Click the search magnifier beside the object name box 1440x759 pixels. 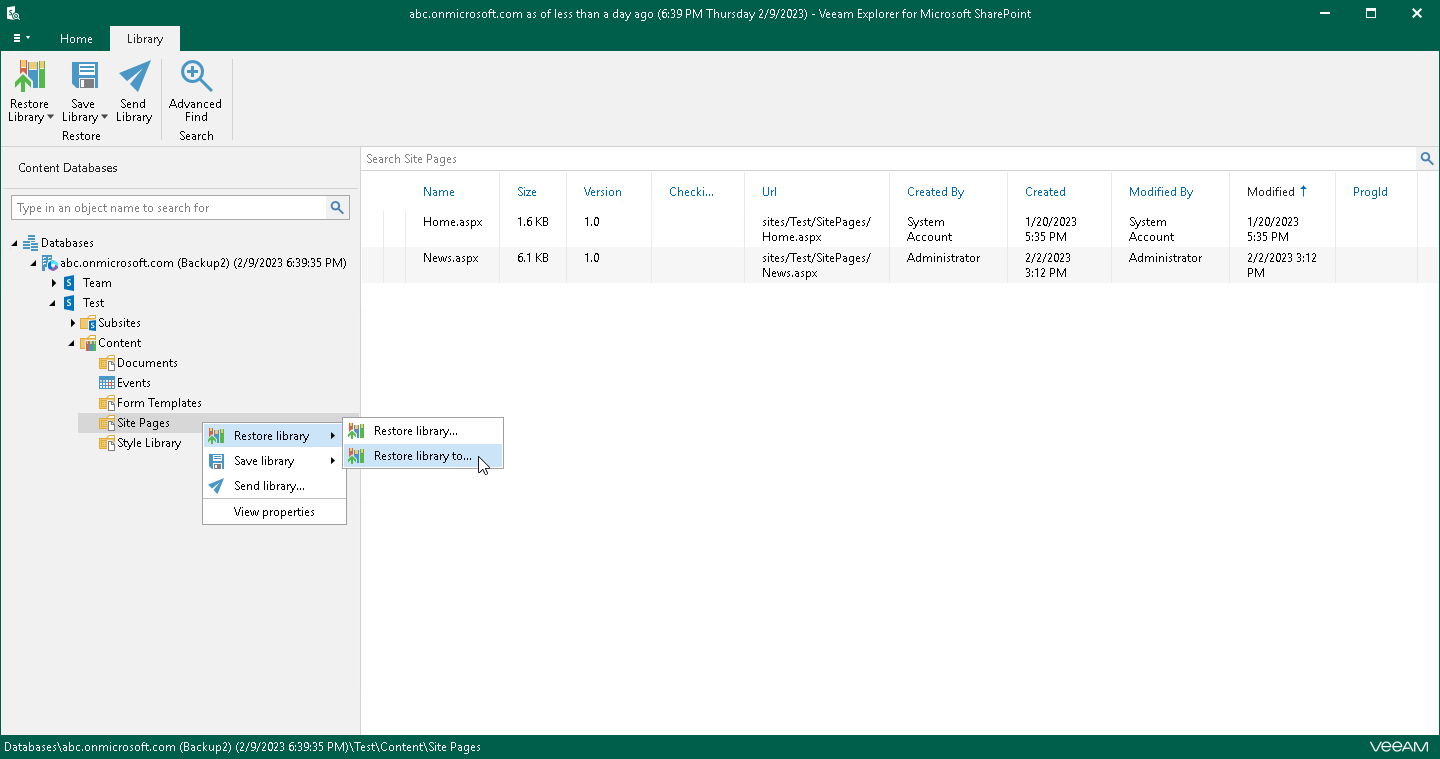(x=338, y=207)
